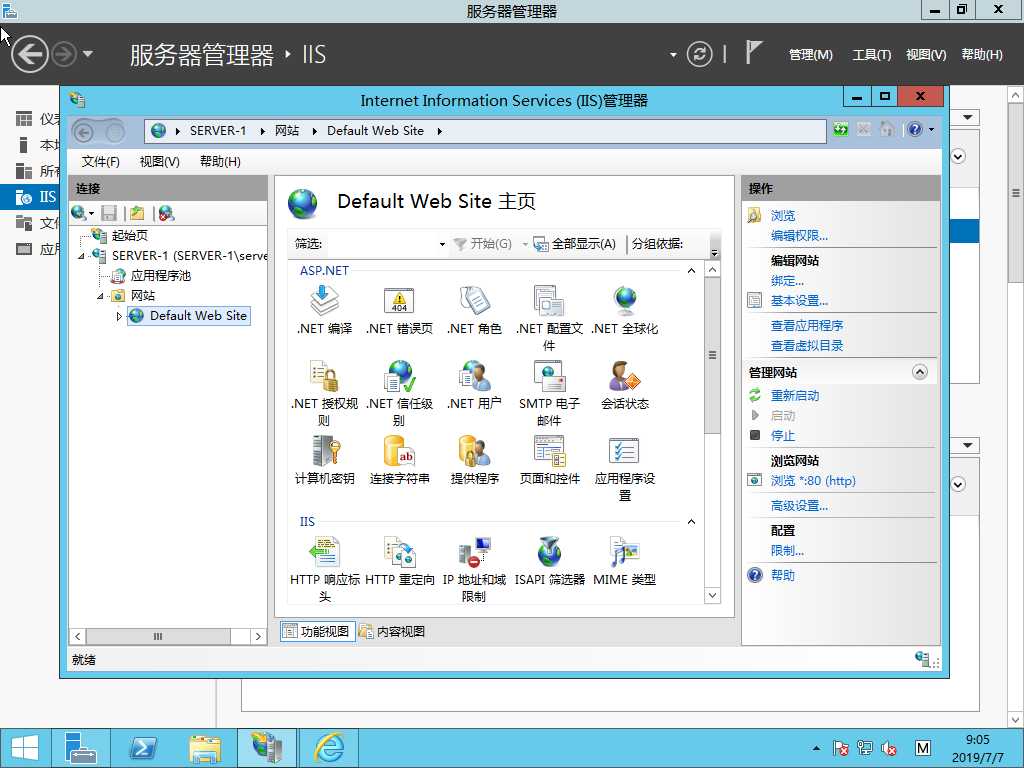Open the 管理(M) menu in Server Manager
Image resolution: width=1024 pixels, height=768 pixels.
pos(810,55)
